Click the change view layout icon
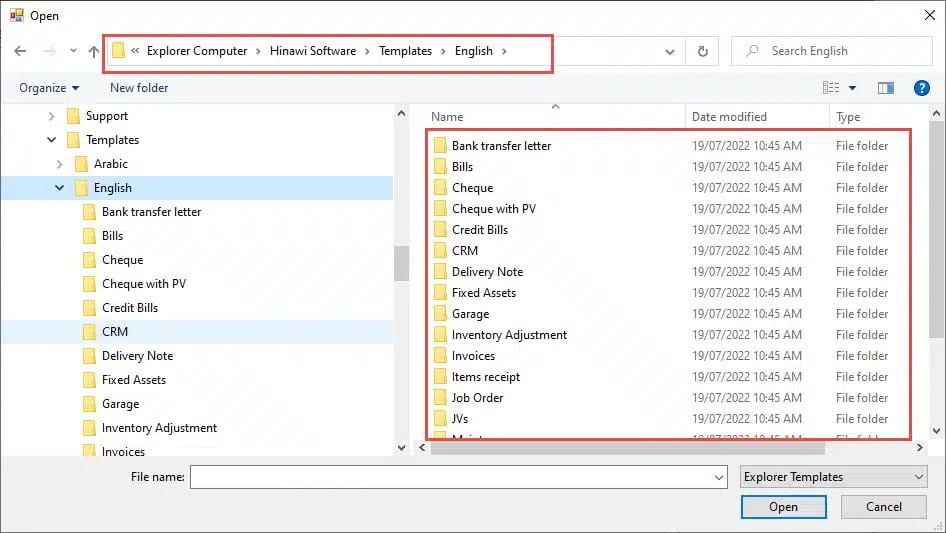This screenshot has height=533, width=946. click(x=830, y=88)
